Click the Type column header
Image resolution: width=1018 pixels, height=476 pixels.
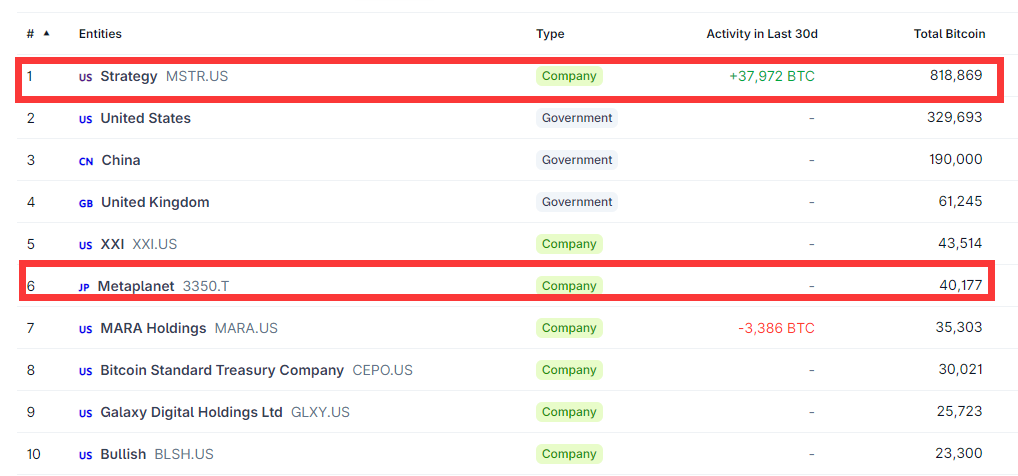(x=550, y=34)
